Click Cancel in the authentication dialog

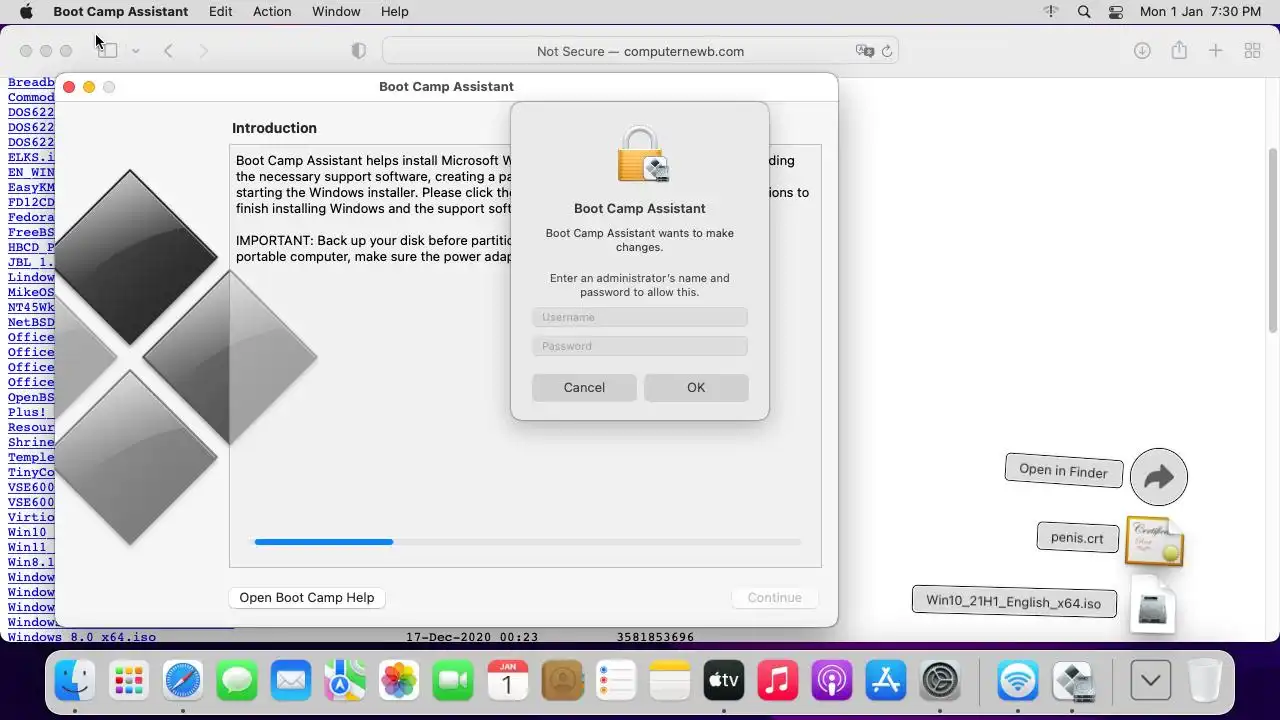click(584, 388)
